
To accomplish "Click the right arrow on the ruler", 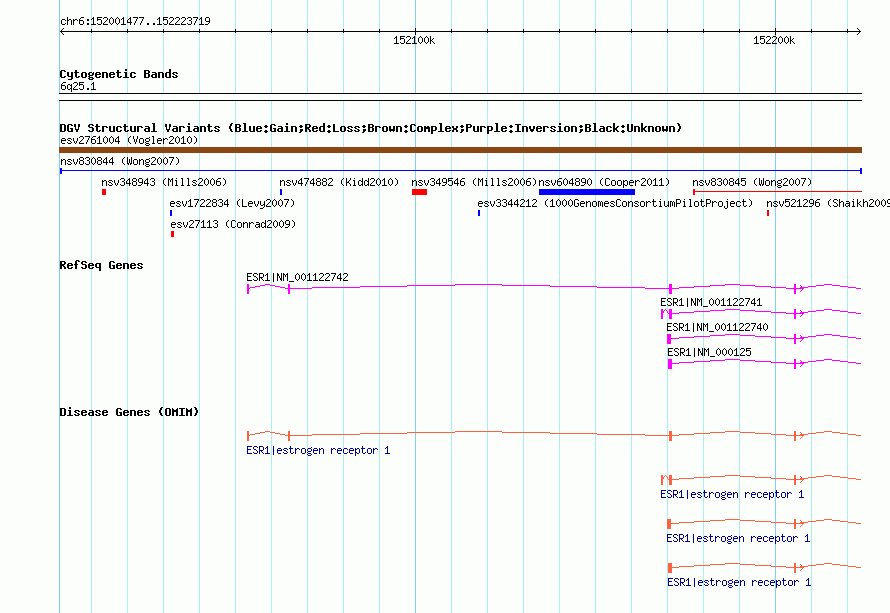I will click(x=859, y=32).
